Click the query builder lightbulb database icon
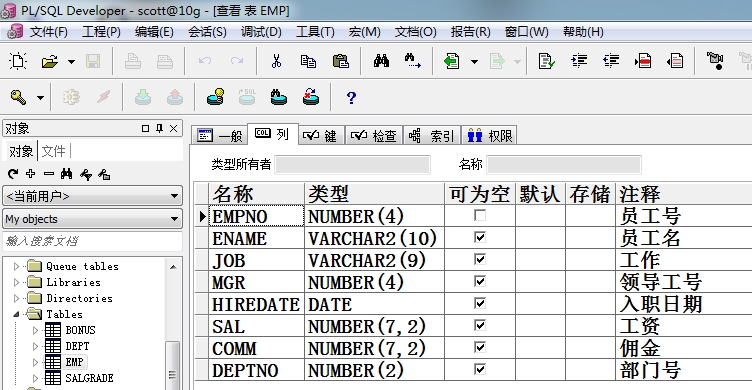The width and height of the screenshot is (752, 390). coord(215,97)
